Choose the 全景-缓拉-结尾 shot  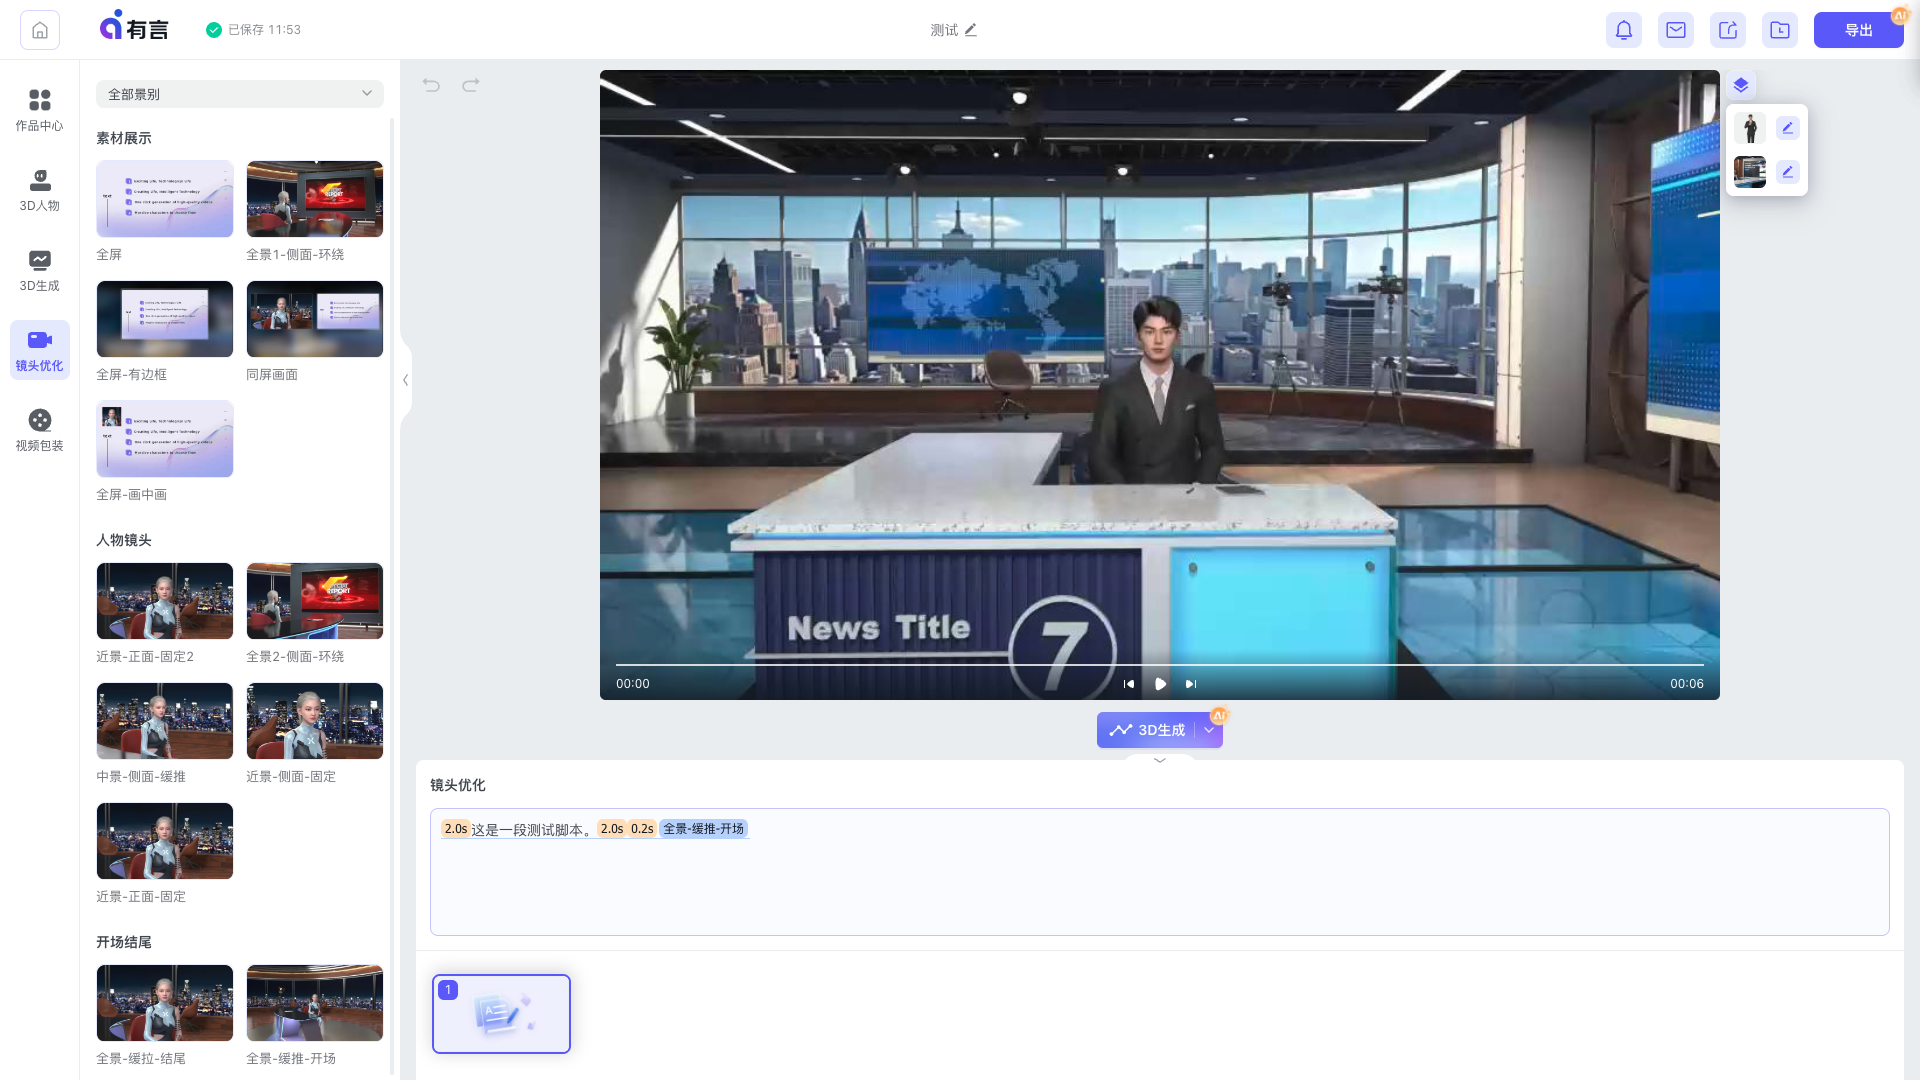(x=165, y=1003)
